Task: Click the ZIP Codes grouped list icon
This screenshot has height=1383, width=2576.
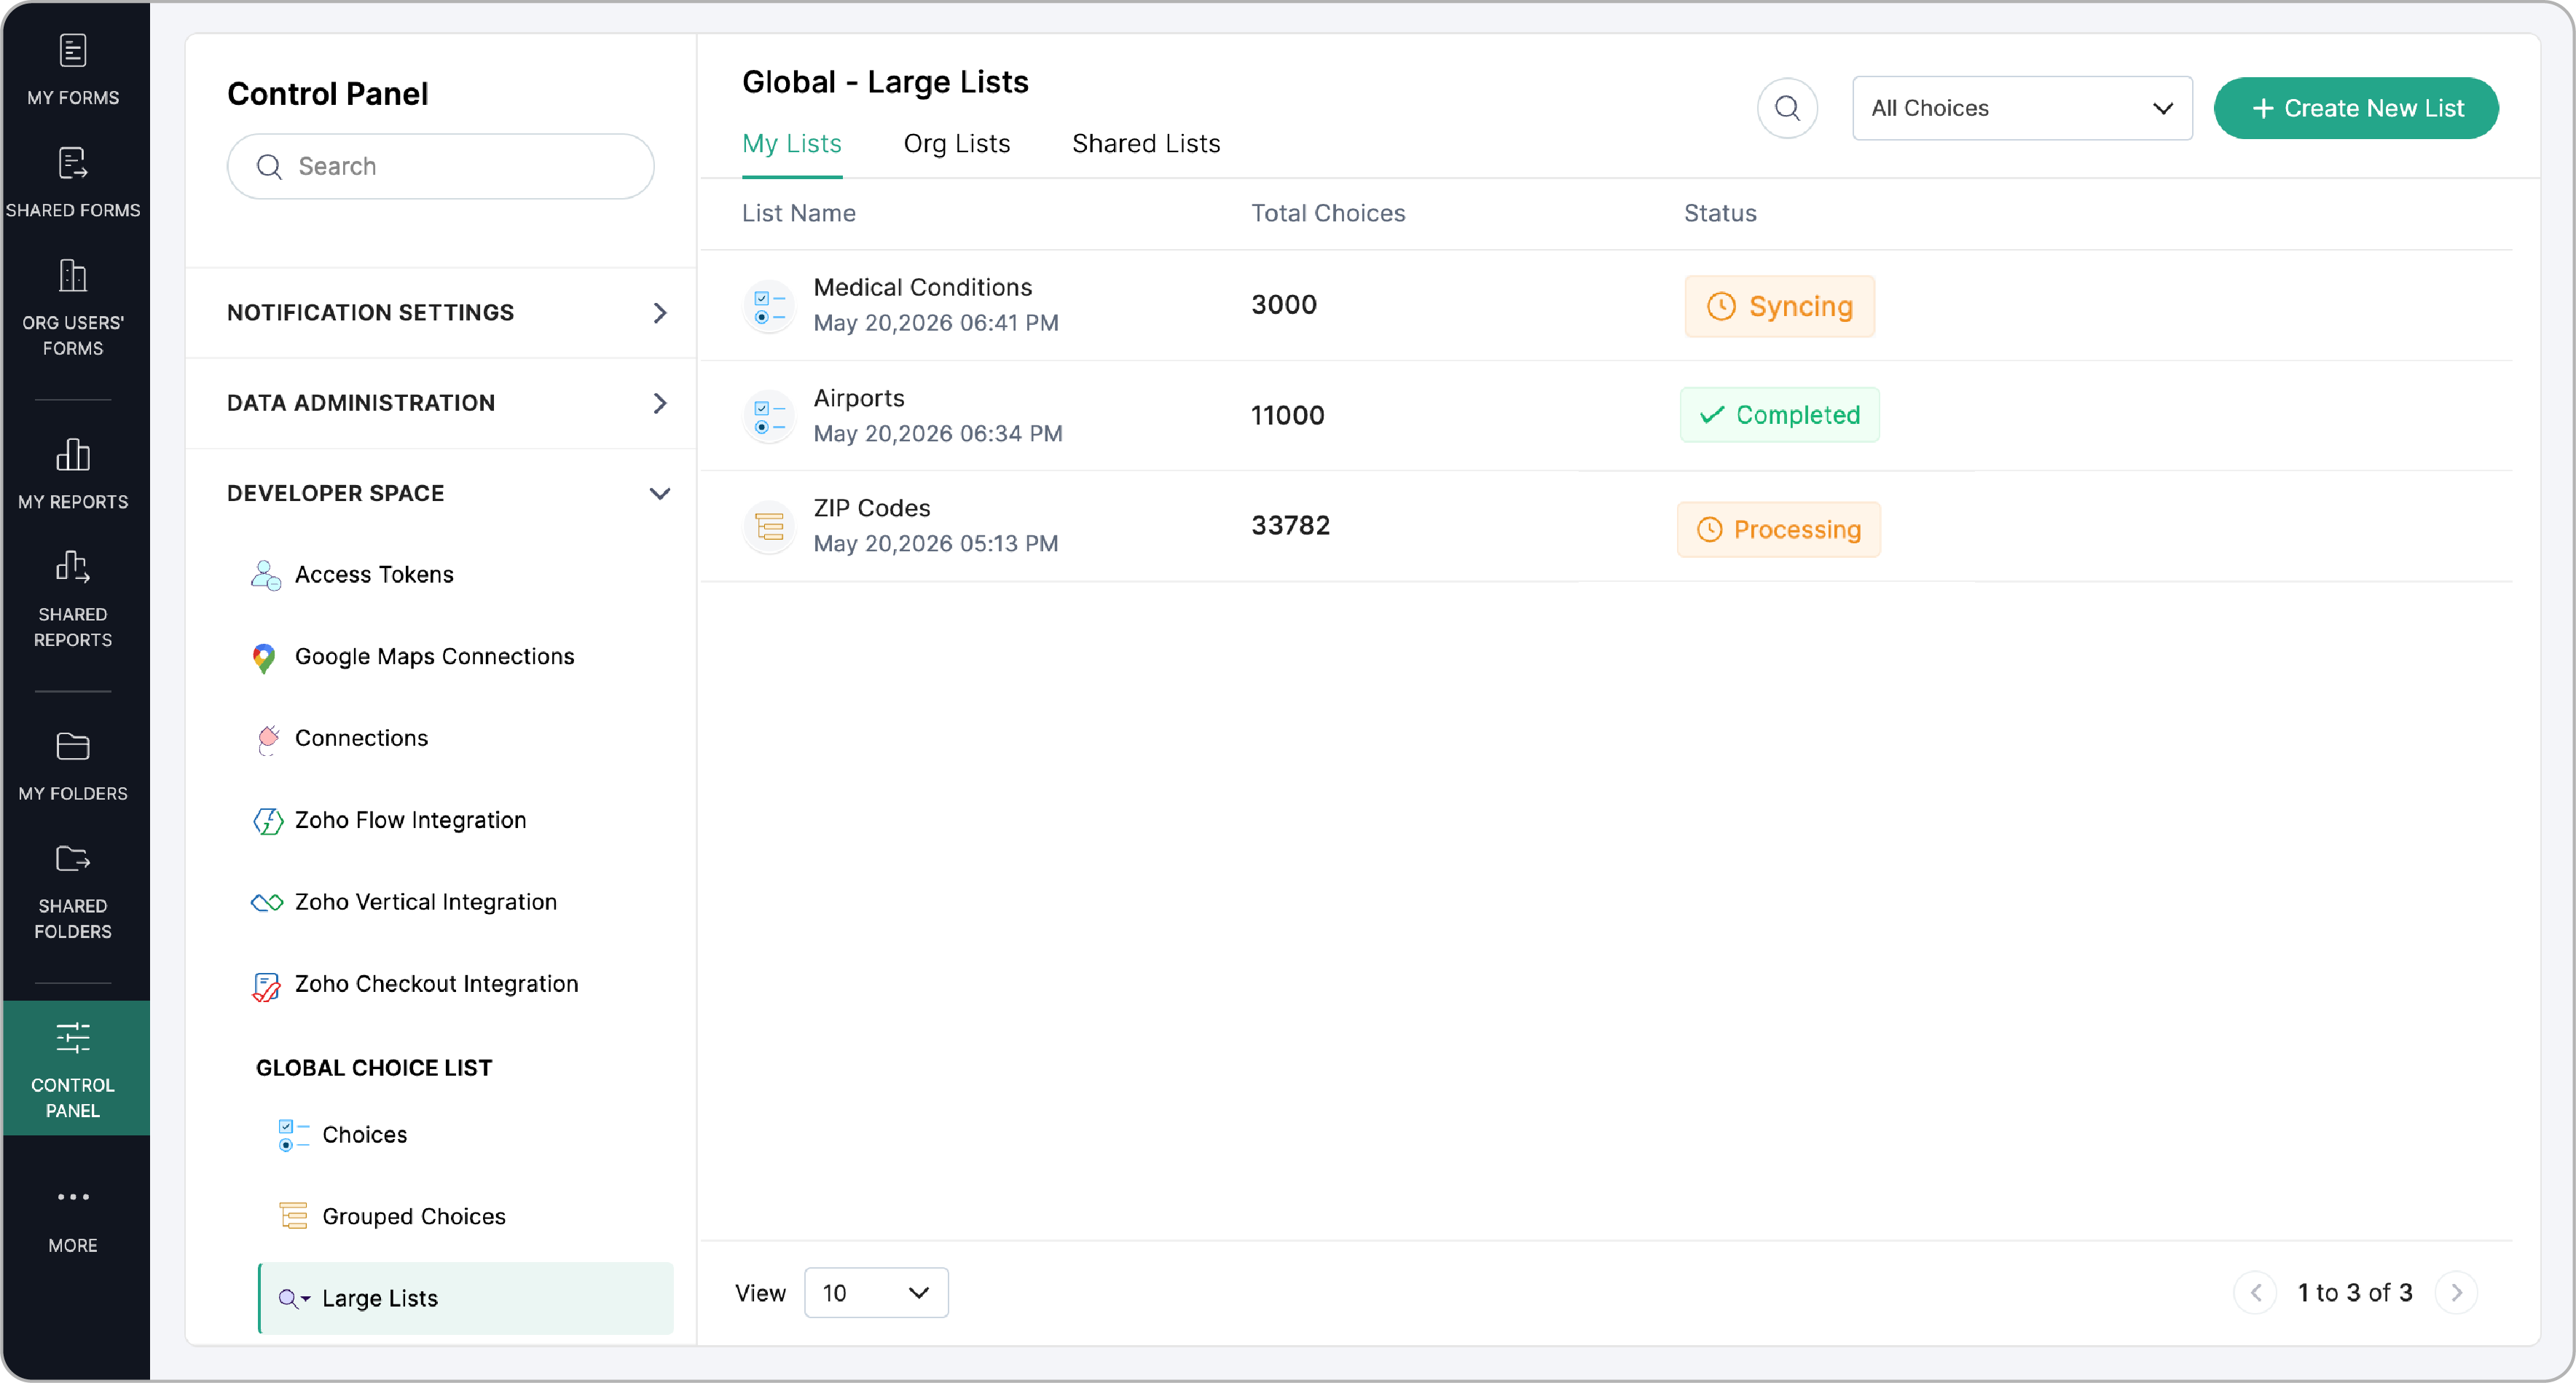Action: [769, 527]
